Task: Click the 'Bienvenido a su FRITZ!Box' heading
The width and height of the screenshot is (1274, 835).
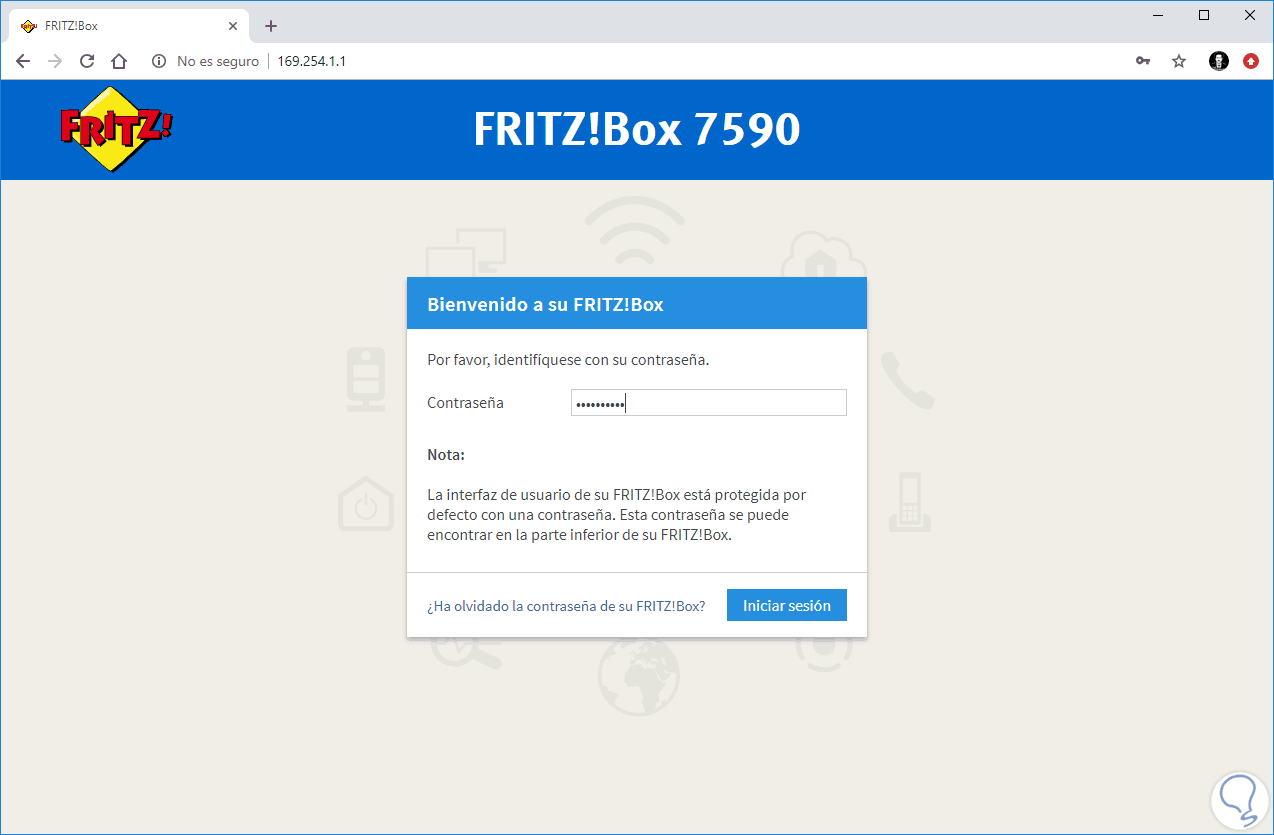Action: (x=545, y=304)
